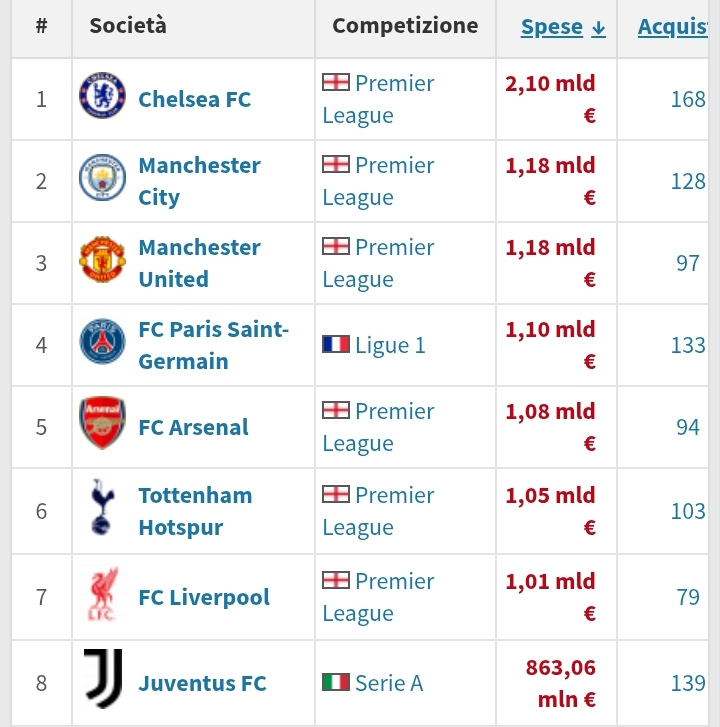
Task: Click the Juventus club logo
Action: point(103,680)
